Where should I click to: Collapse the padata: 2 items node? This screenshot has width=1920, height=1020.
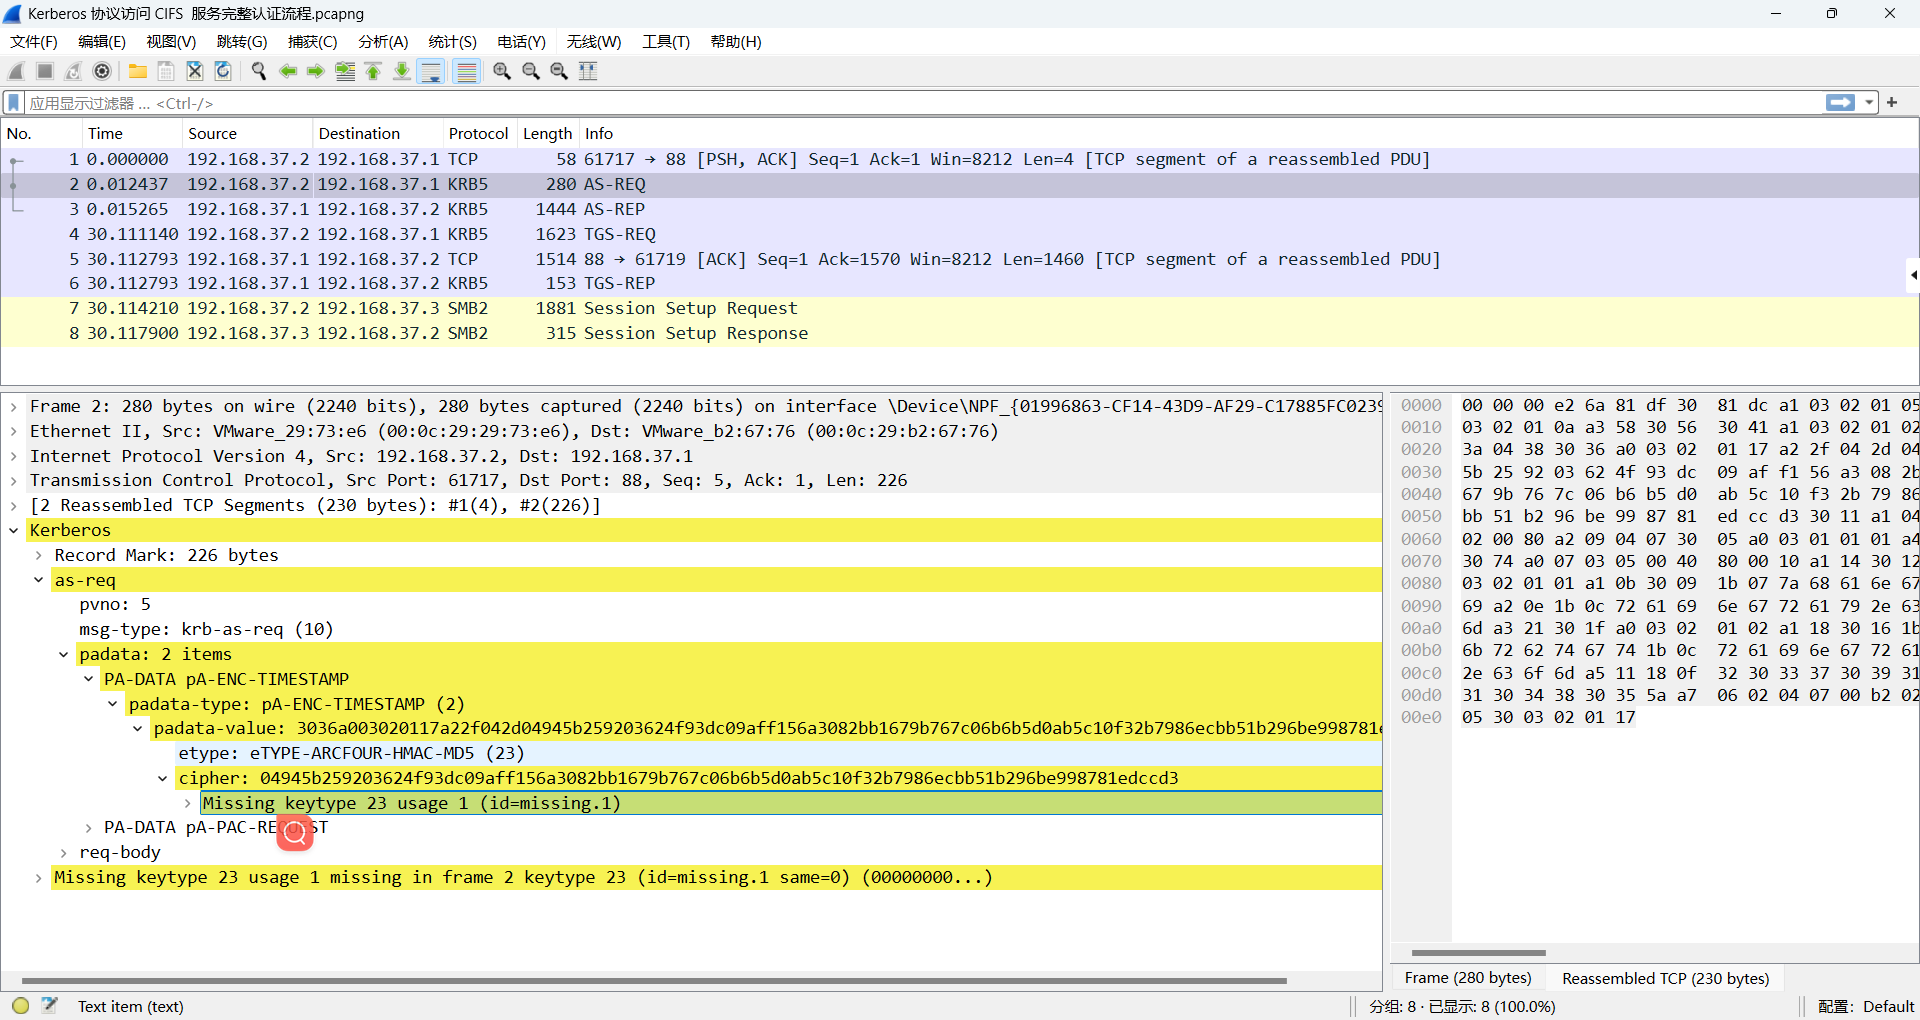pyautogui.click(x=63, y=654)
